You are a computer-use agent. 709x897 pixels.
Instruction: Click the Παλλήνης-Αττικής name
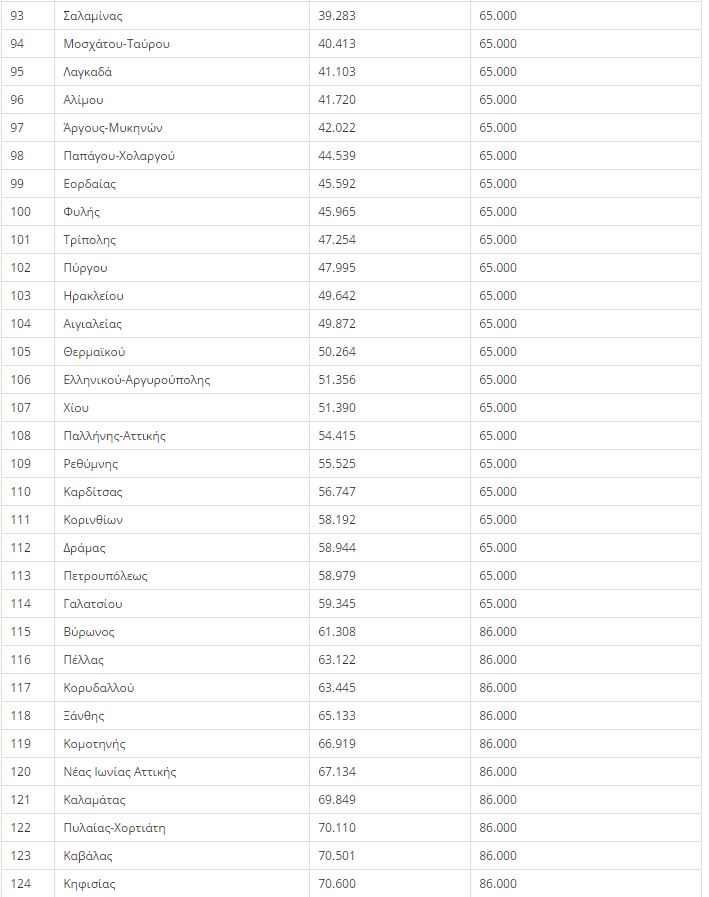[114, 436]
